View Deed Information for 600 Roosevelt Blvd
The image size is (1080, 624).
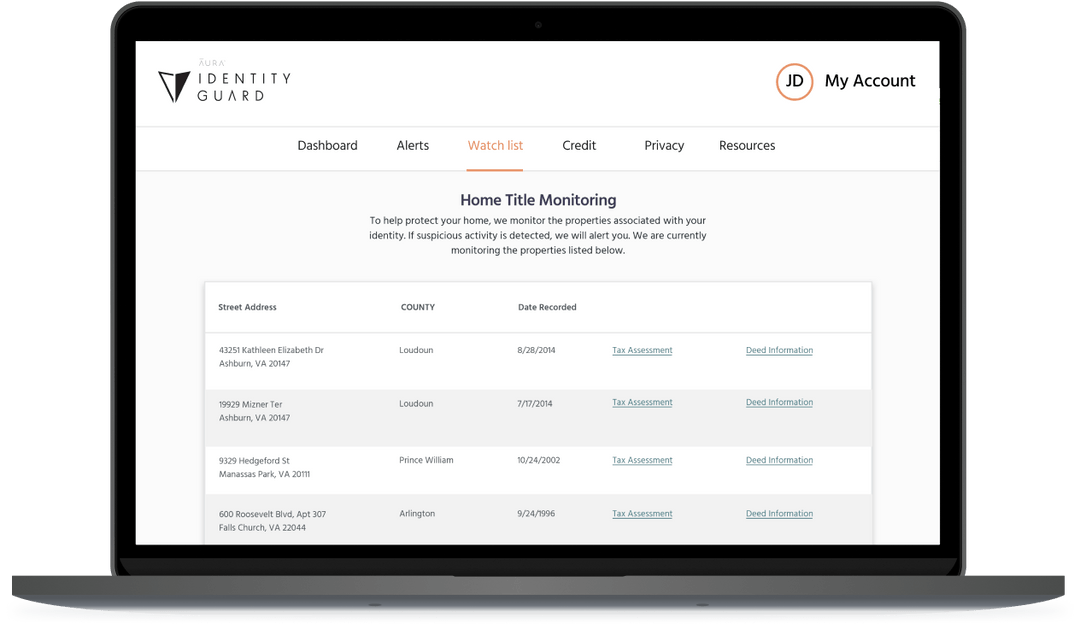[x=779, y=513]
